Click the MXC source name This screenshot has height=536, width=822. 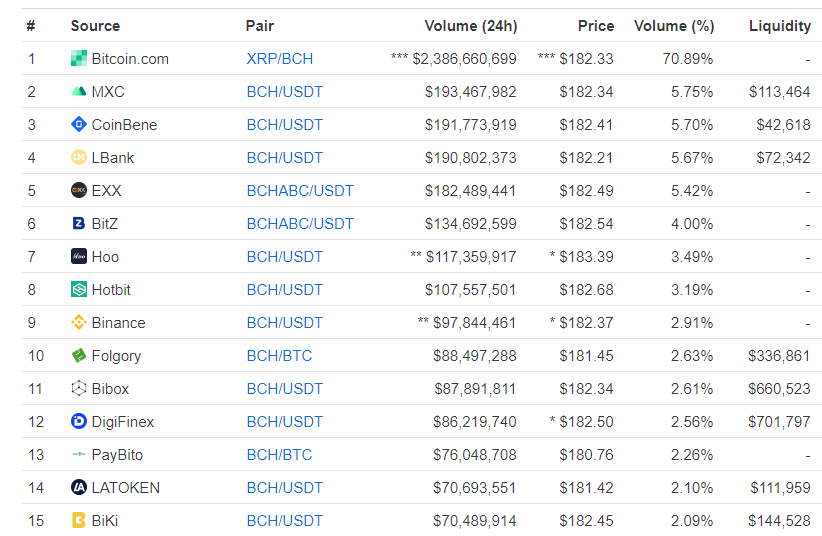(x=108, y=92)
